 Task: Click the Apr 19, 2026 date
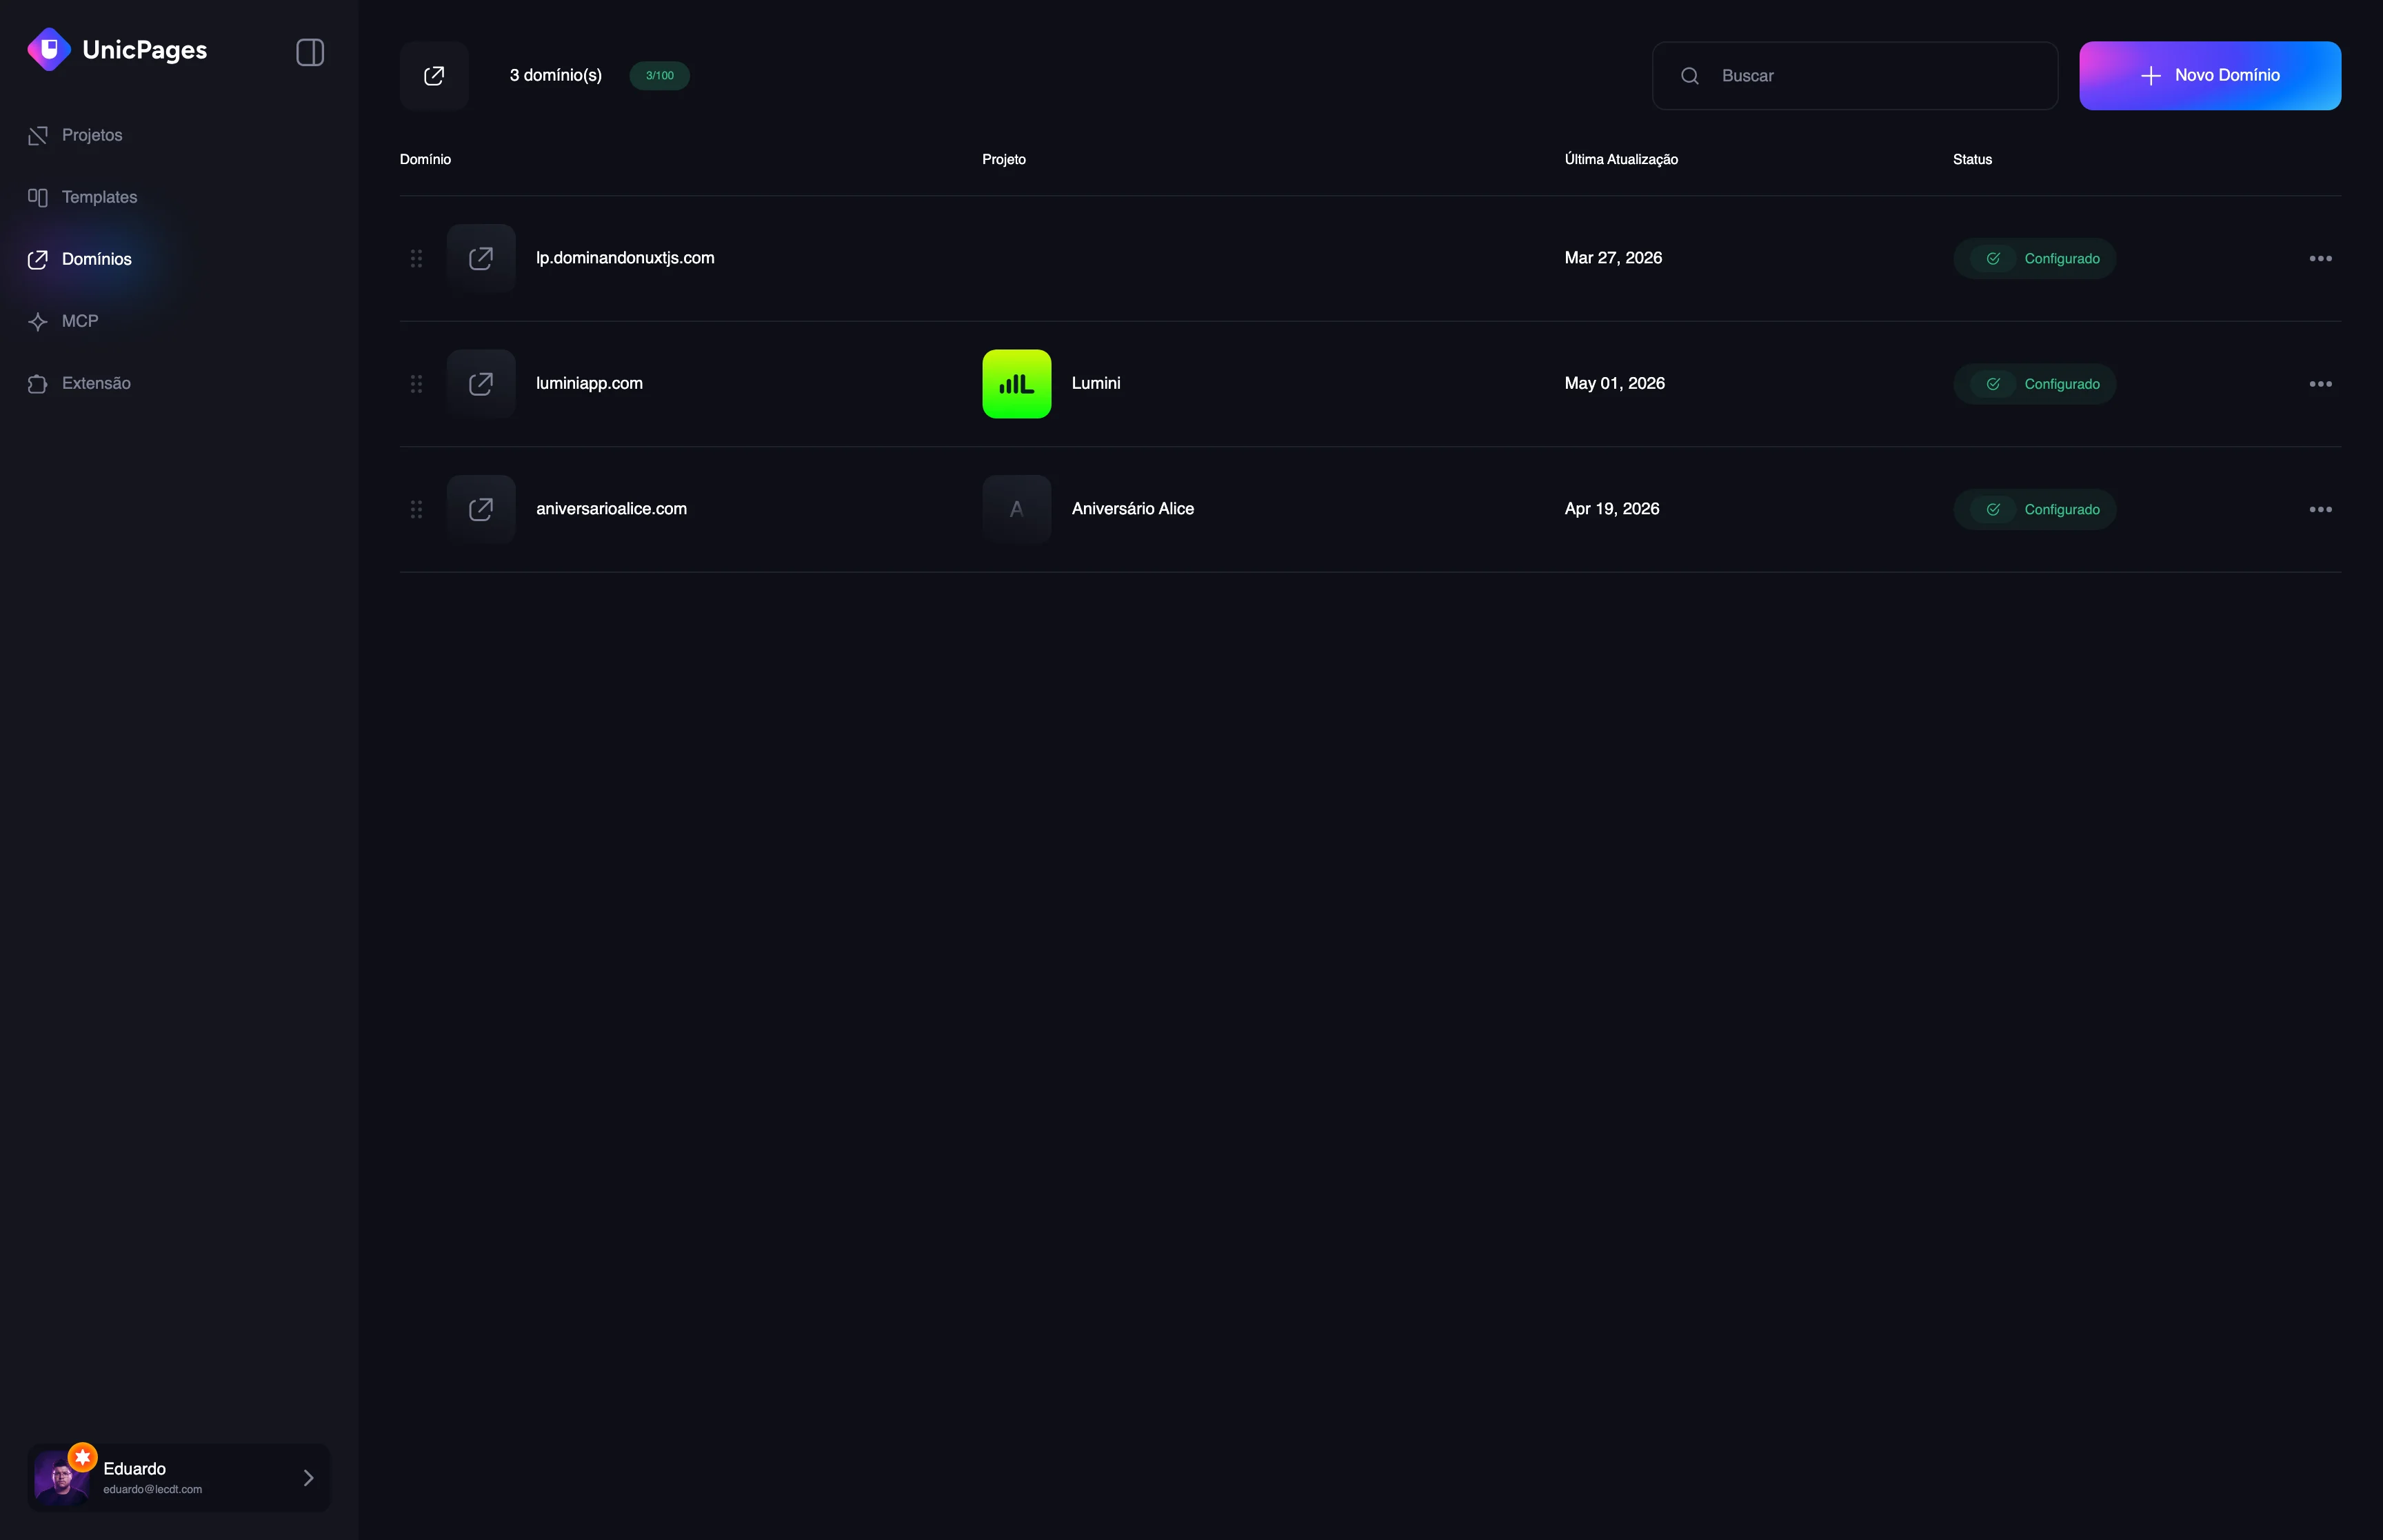coord(1611,509)
